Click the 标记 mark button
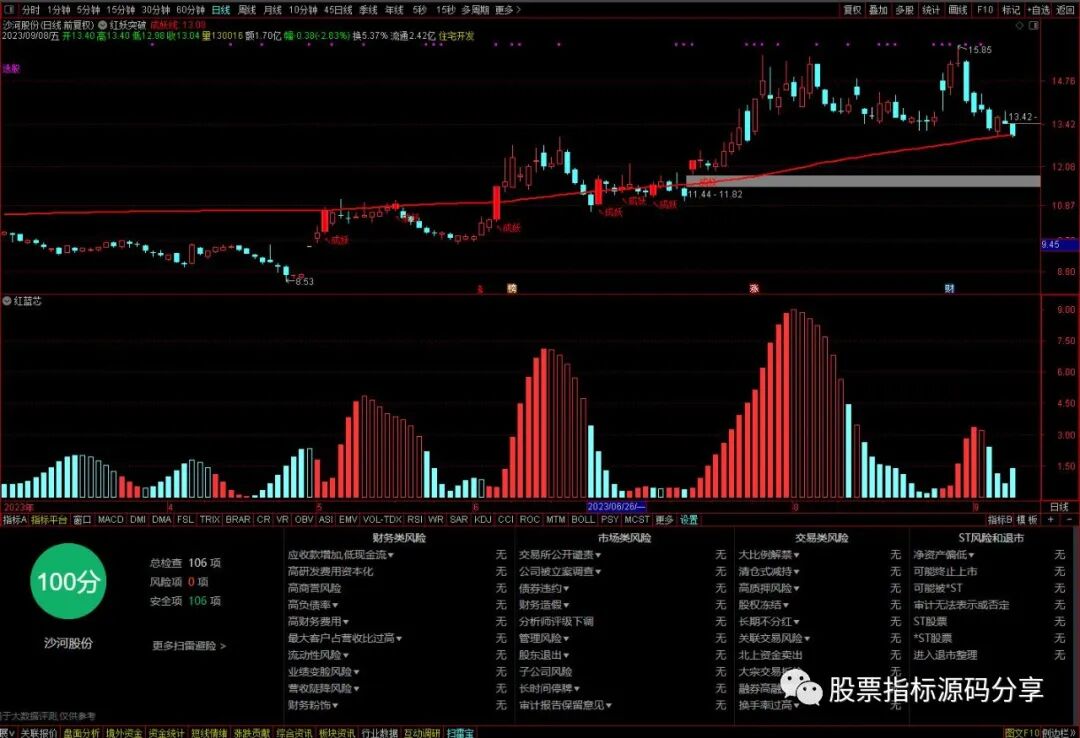This screenshot has width=1080, height=738. [1010, 10]
